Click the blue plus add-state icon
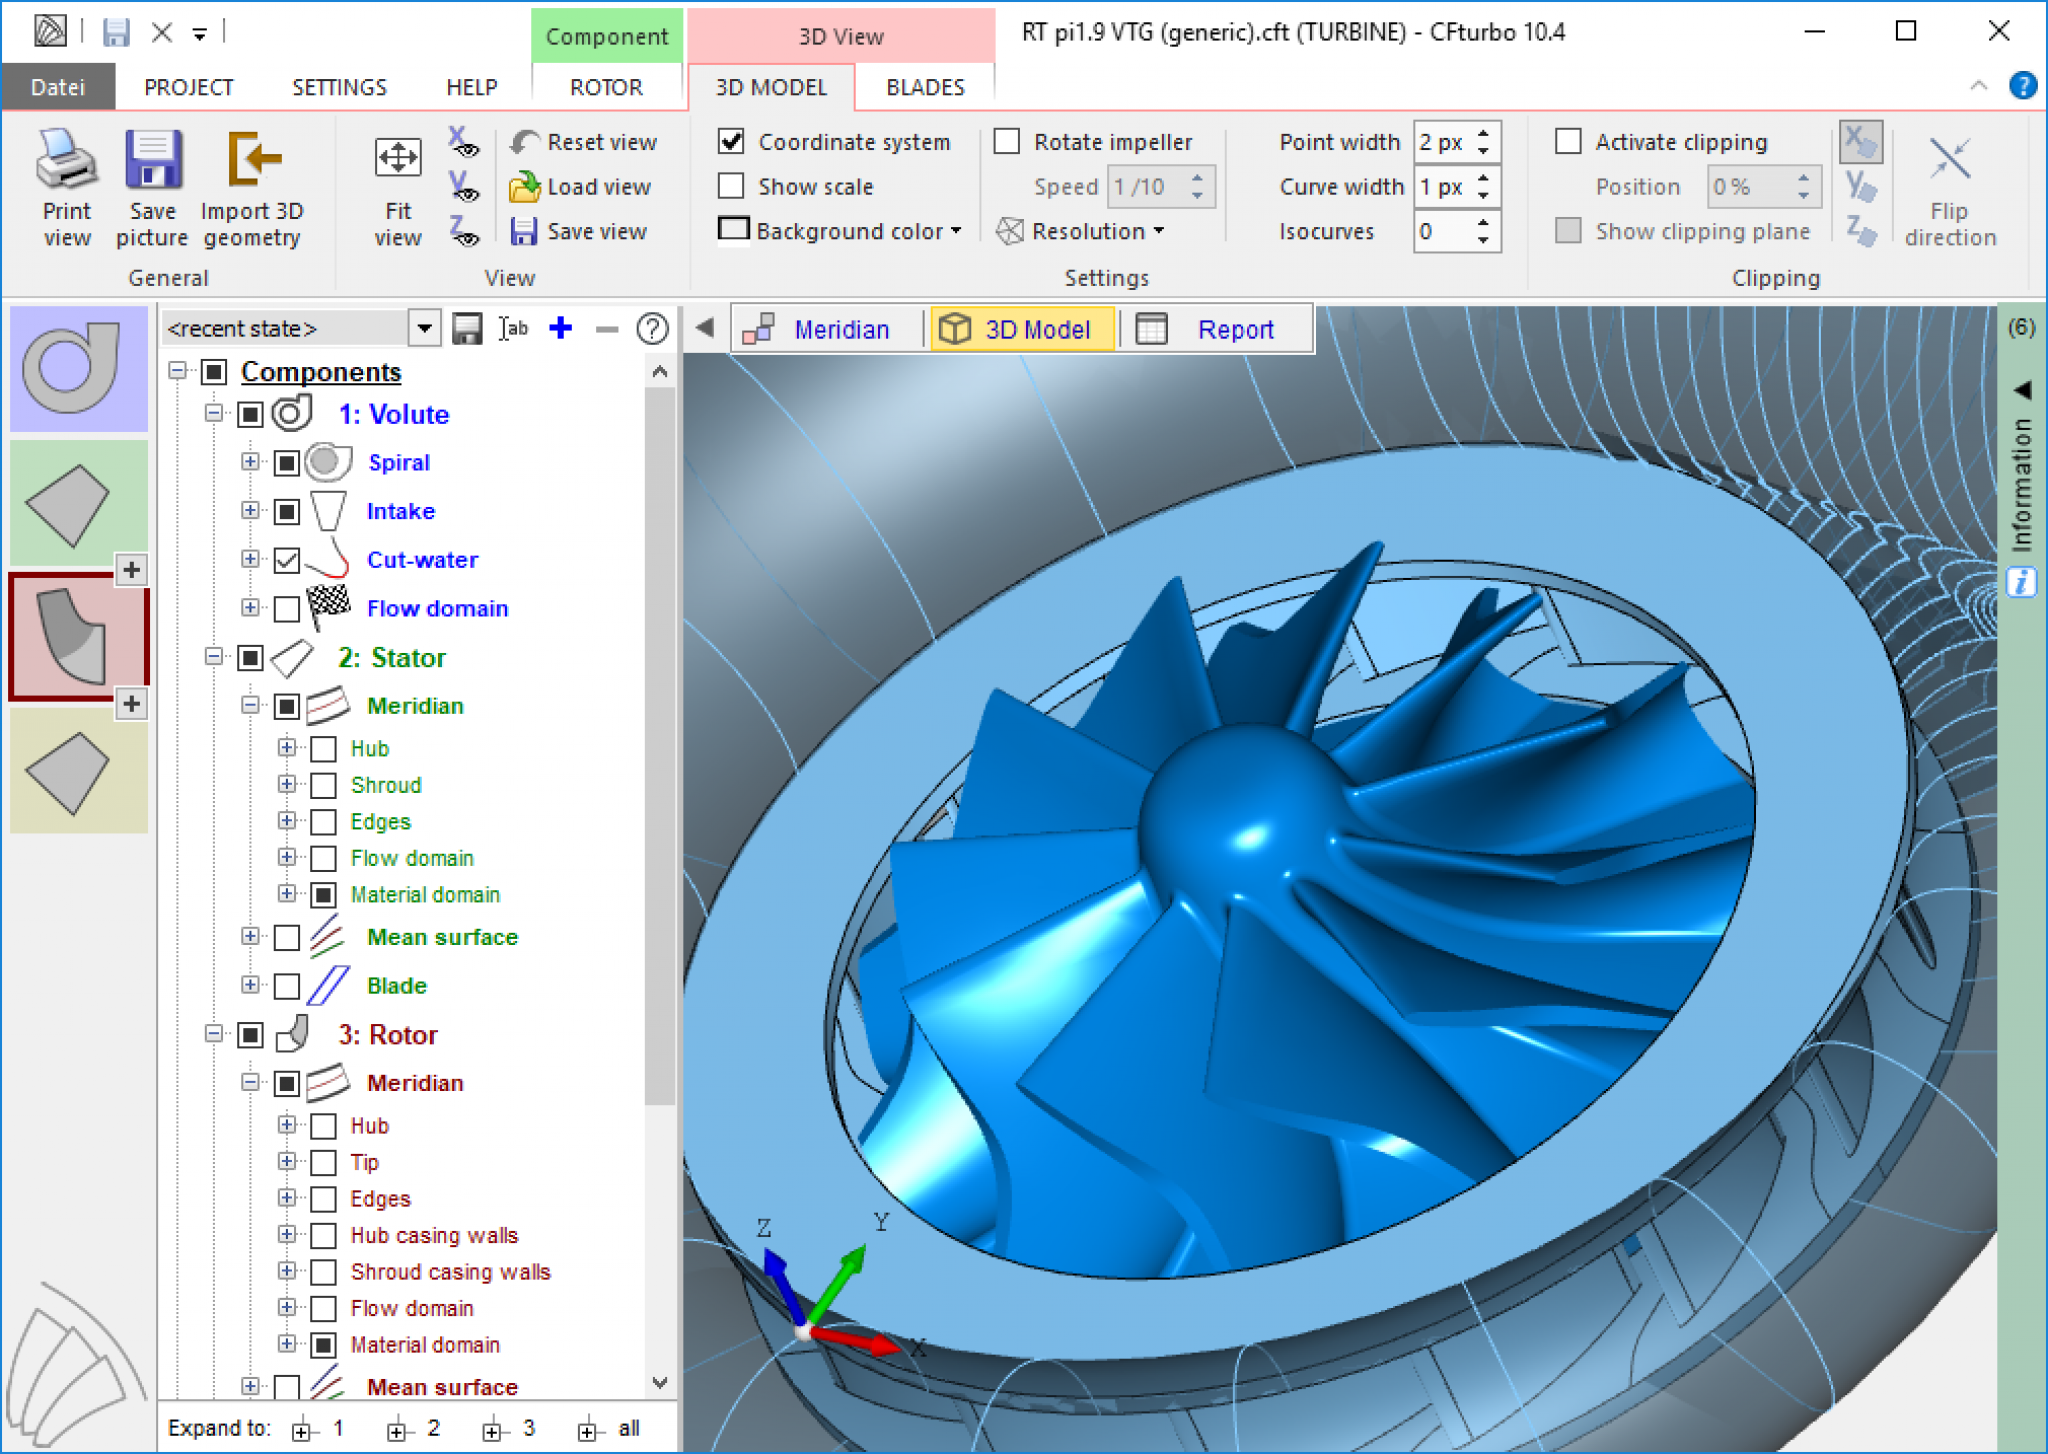Viewport: 2048px width, 1454px height. [561, 328]
